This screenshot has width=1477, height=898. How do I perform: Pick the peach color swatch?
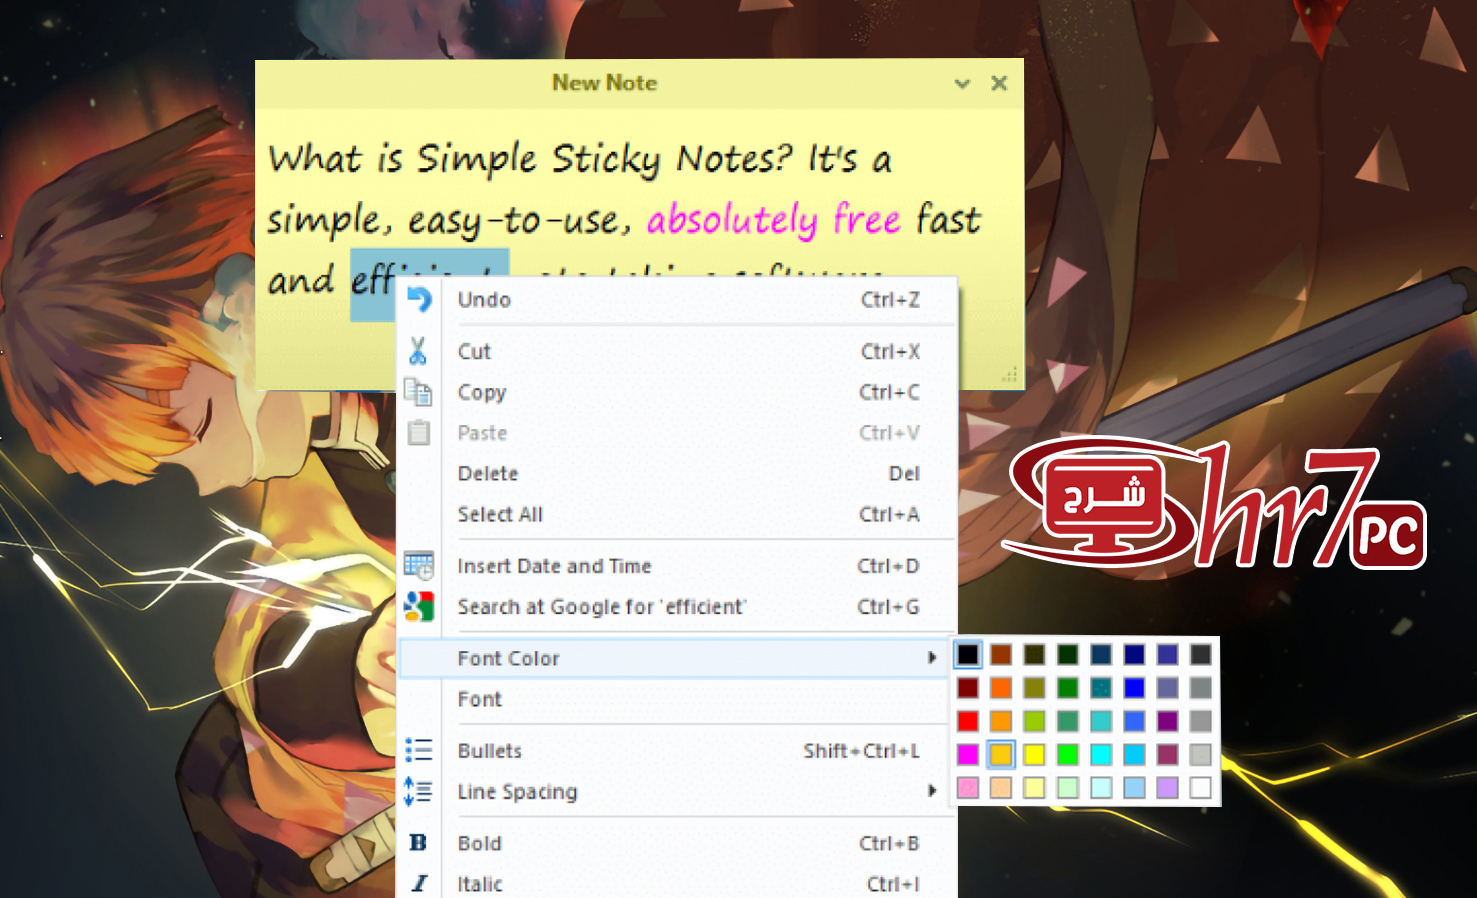click(1001, 788)
